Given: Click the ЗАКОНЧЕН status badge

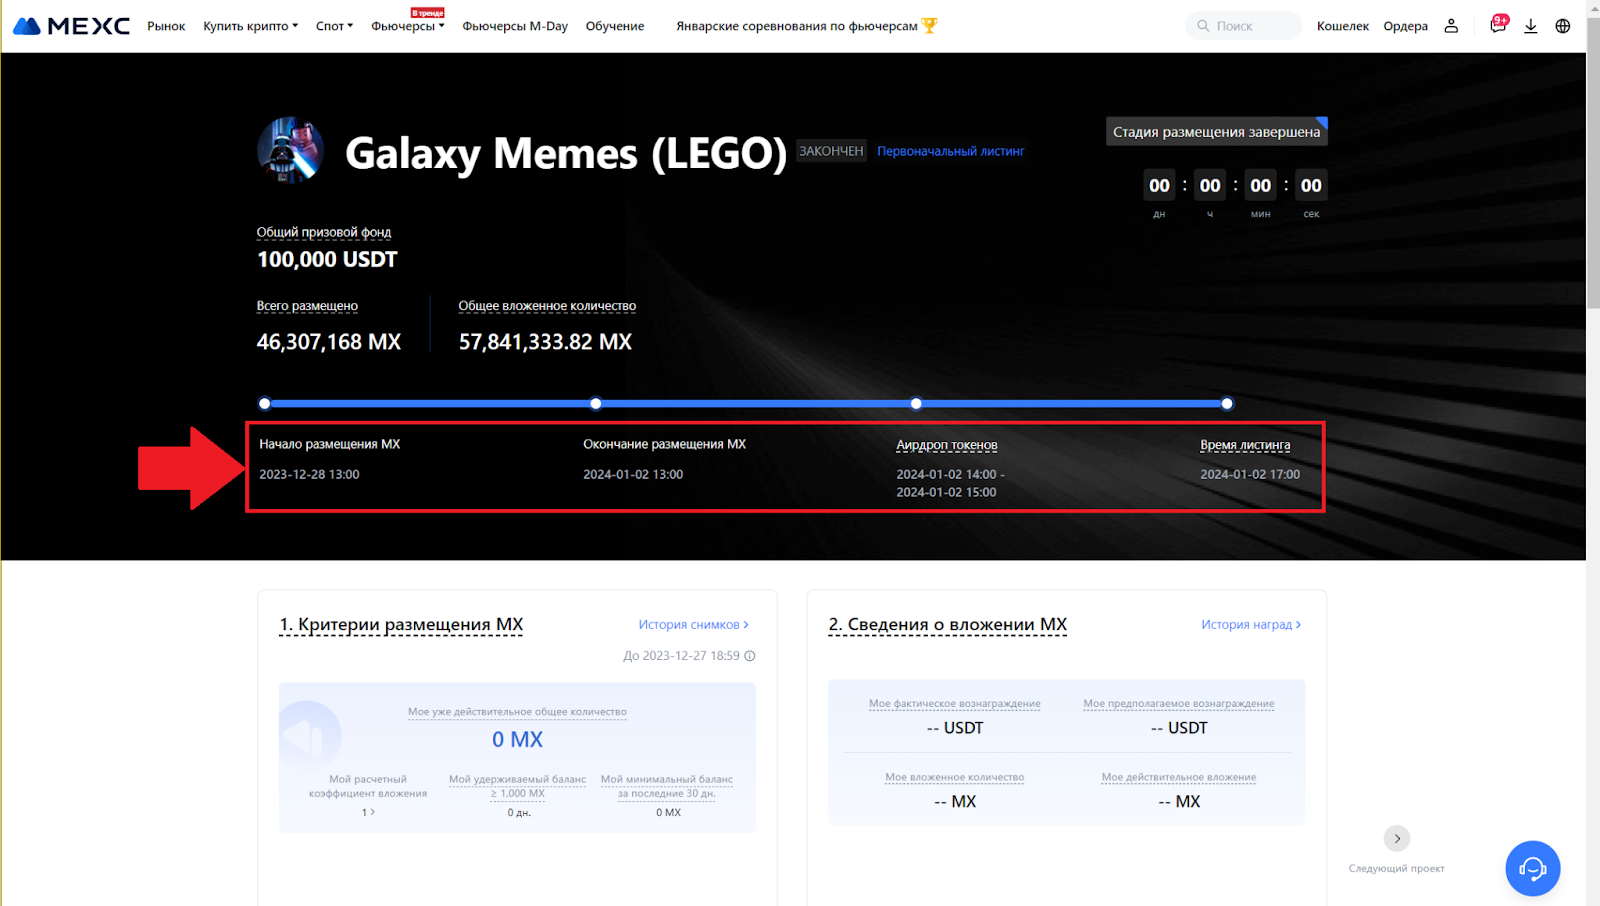Looking at the screenshot, I should coord(831,151).
